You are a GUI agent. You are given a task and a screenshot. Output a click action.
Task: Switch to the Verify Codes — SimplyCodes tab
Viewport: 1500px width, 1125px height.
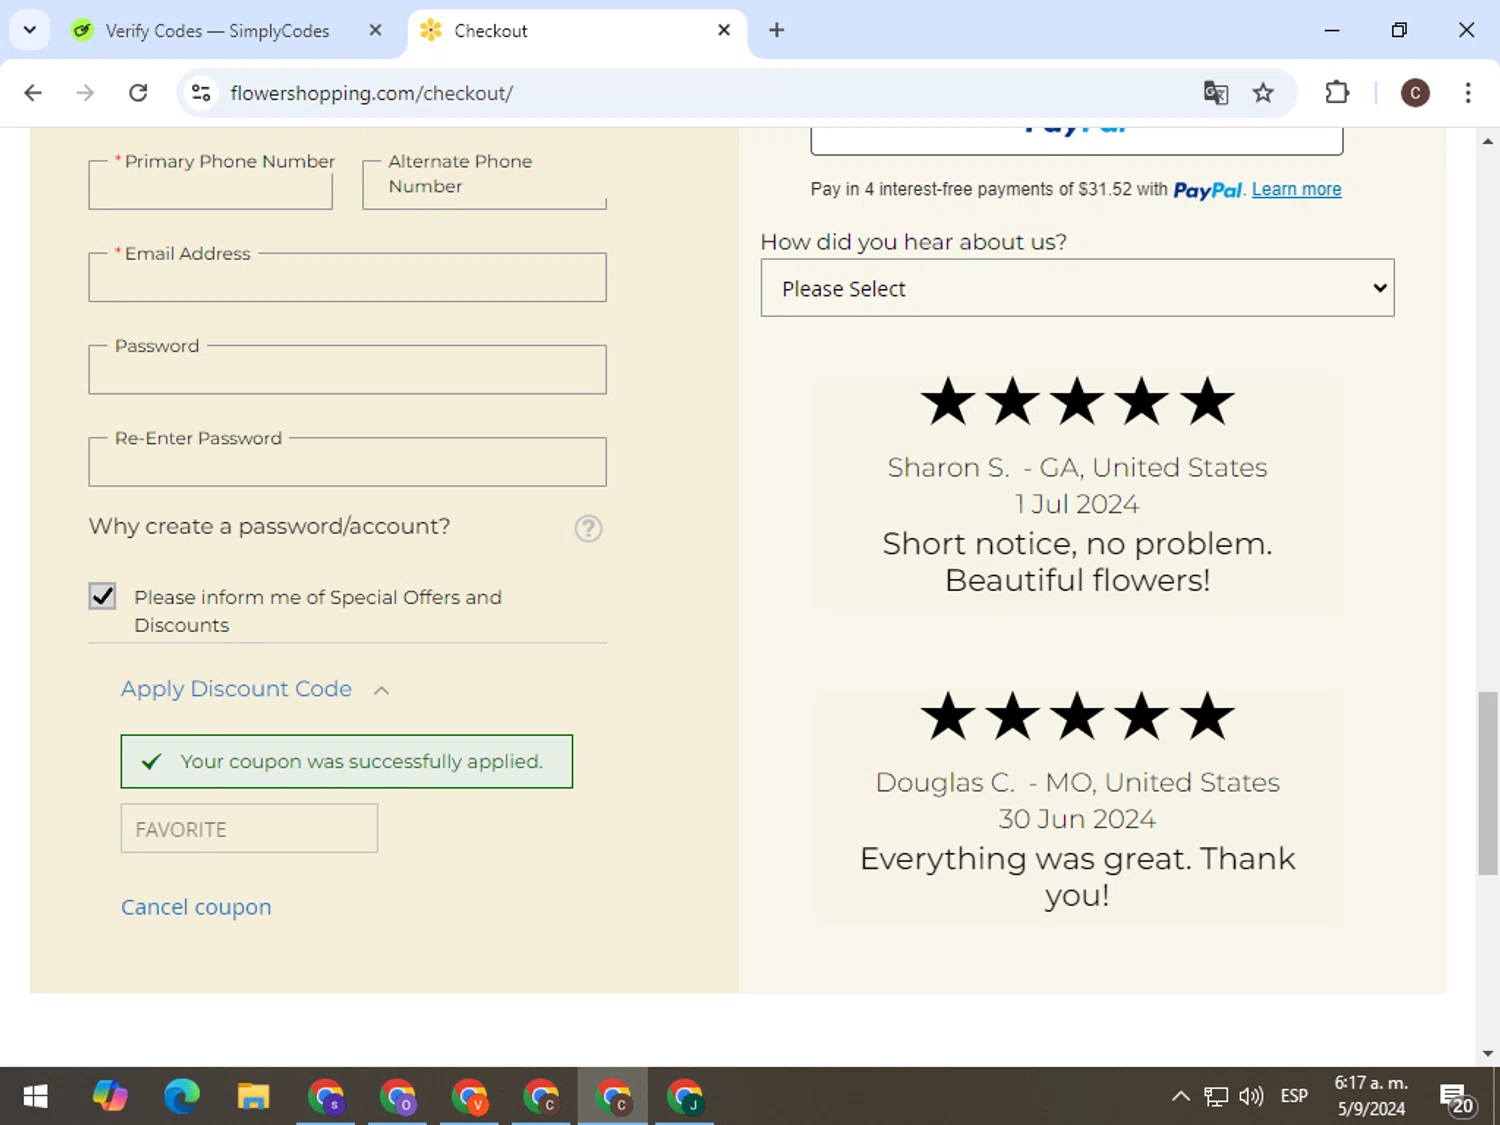click(217, 31)
